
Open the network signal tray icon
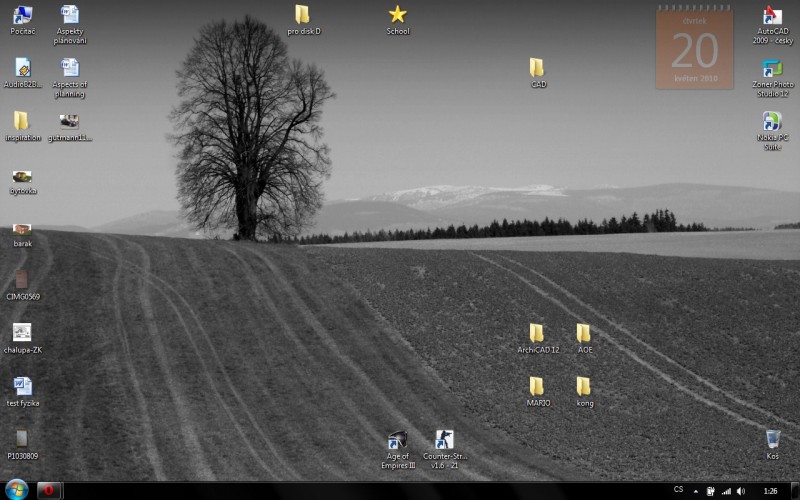pos(726,491)
